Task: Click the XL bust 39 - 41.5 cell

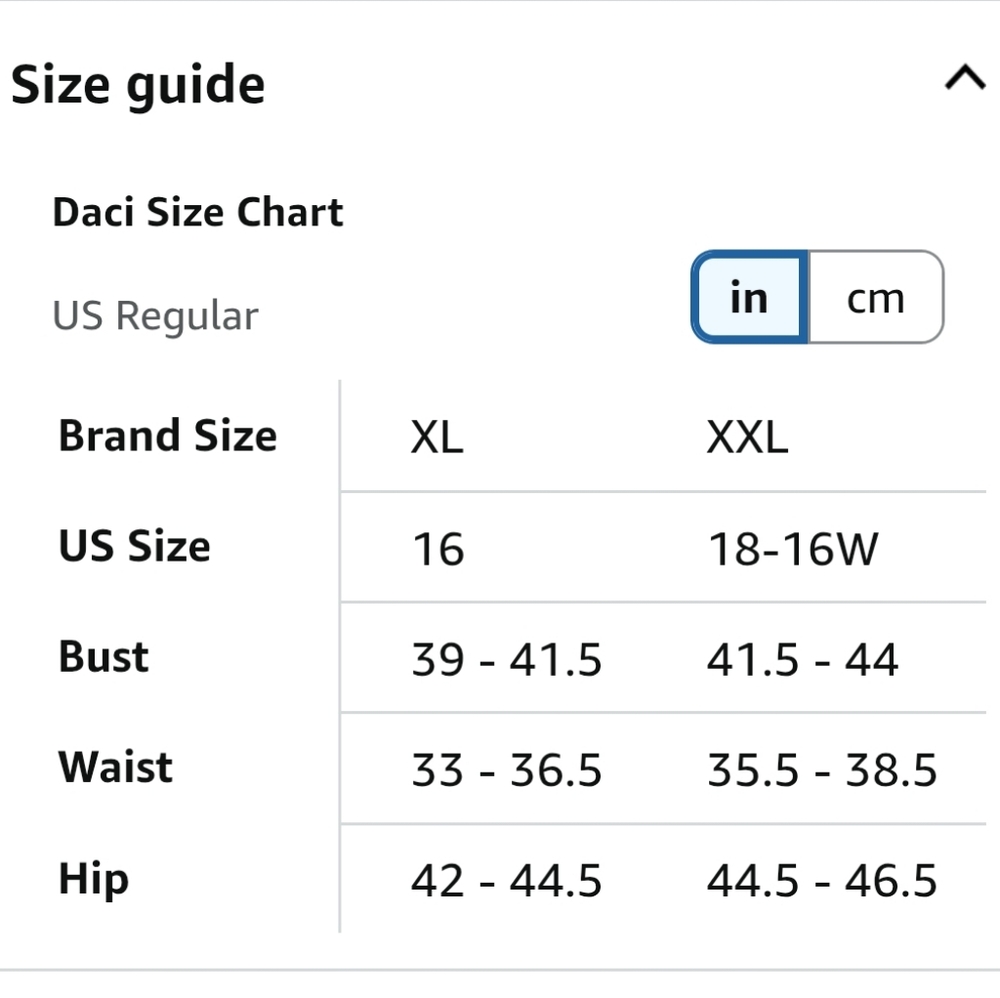Action: point(506,659)
